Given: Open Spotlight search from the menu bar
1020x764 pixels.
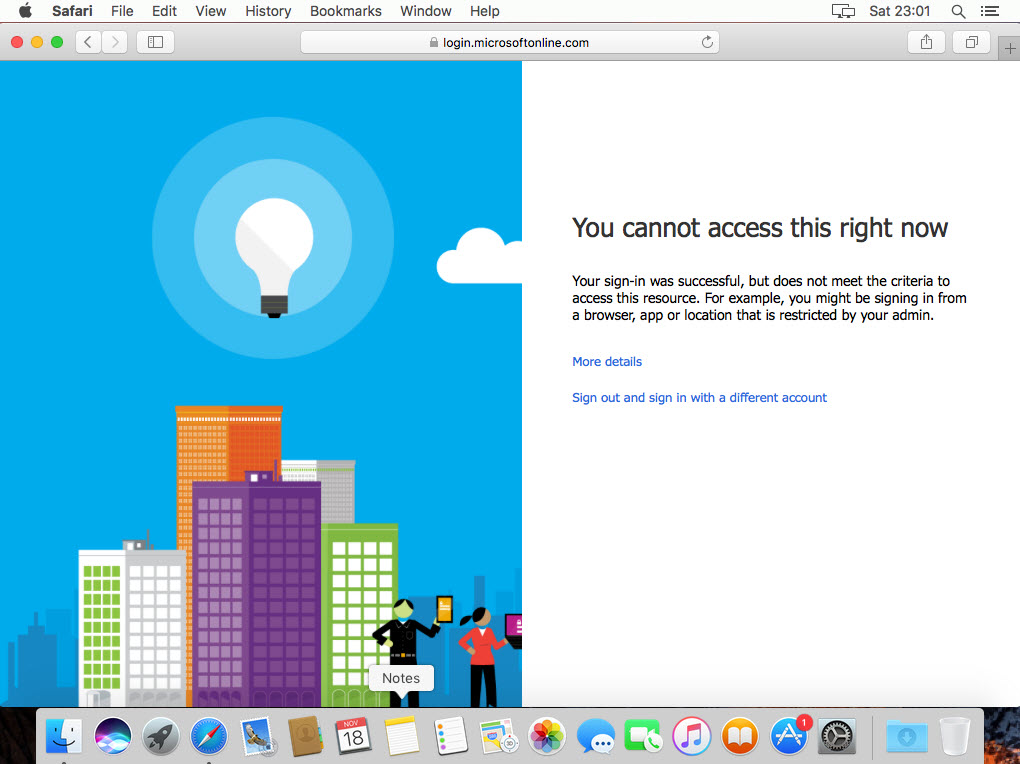Looking at the screenshot, I should tap(958, 11).
